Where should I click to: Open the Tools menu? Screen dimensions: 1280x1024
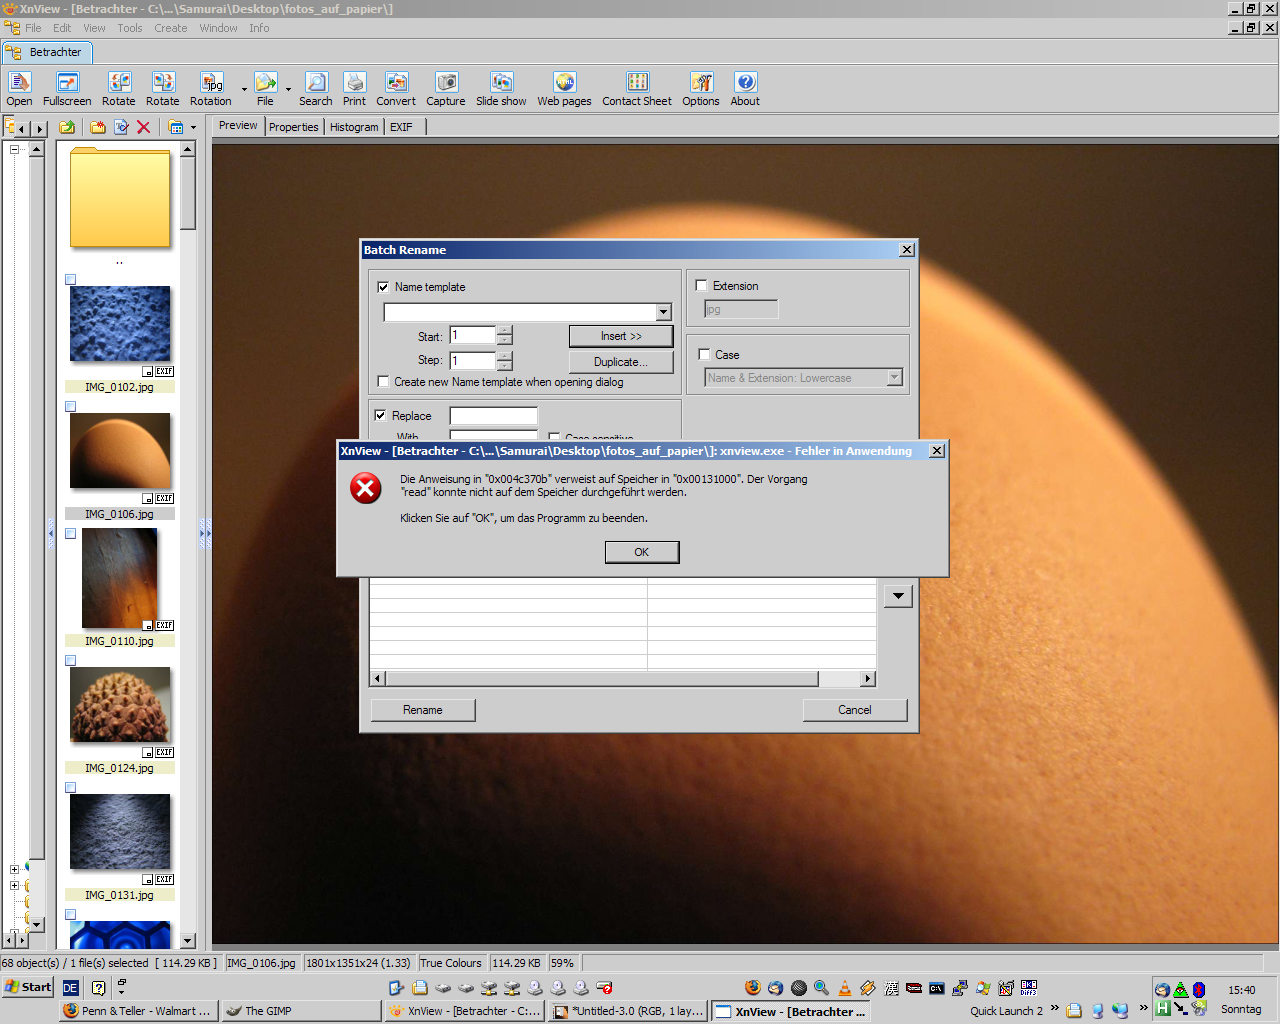(x=130, y=28)
